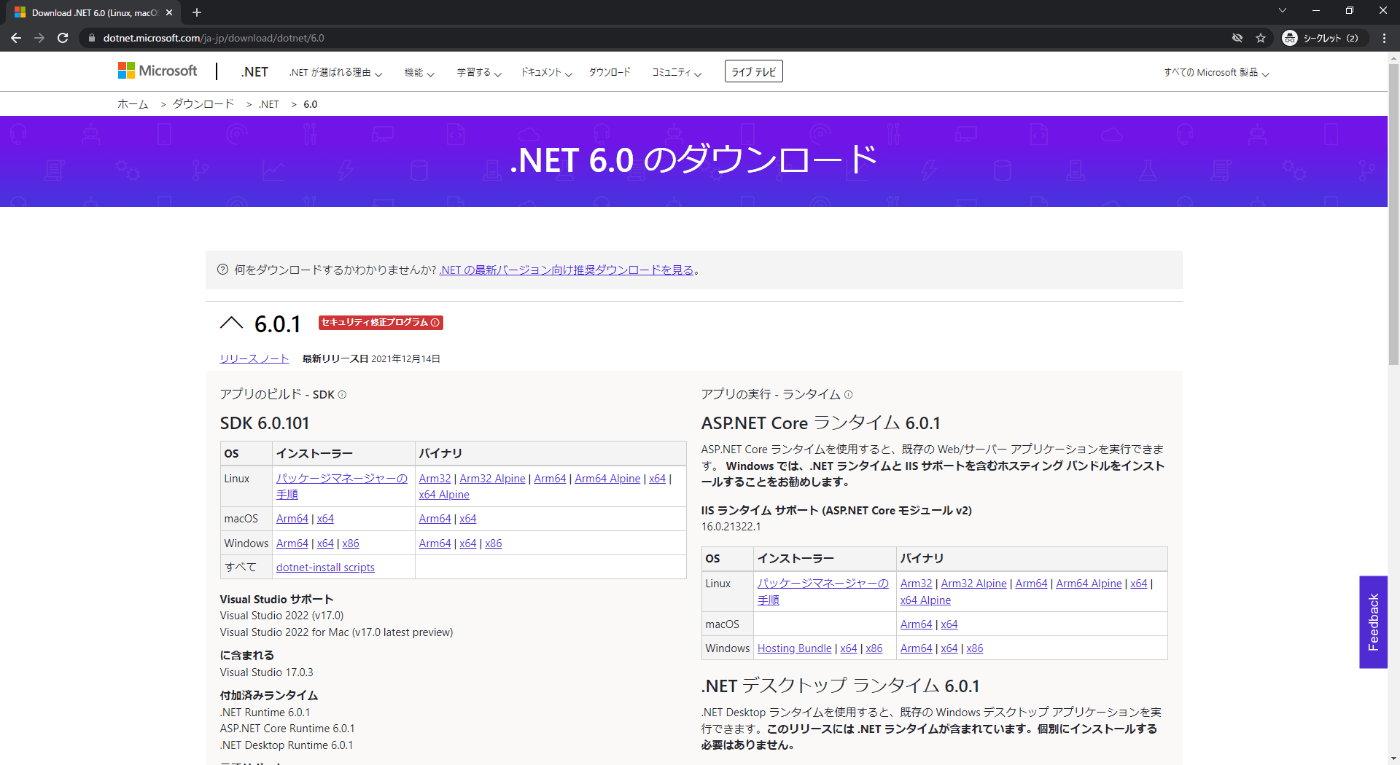Click the page vertical scrollbar thumb
Screen dimensions: 1400x765
click(x=1393, y=214)
